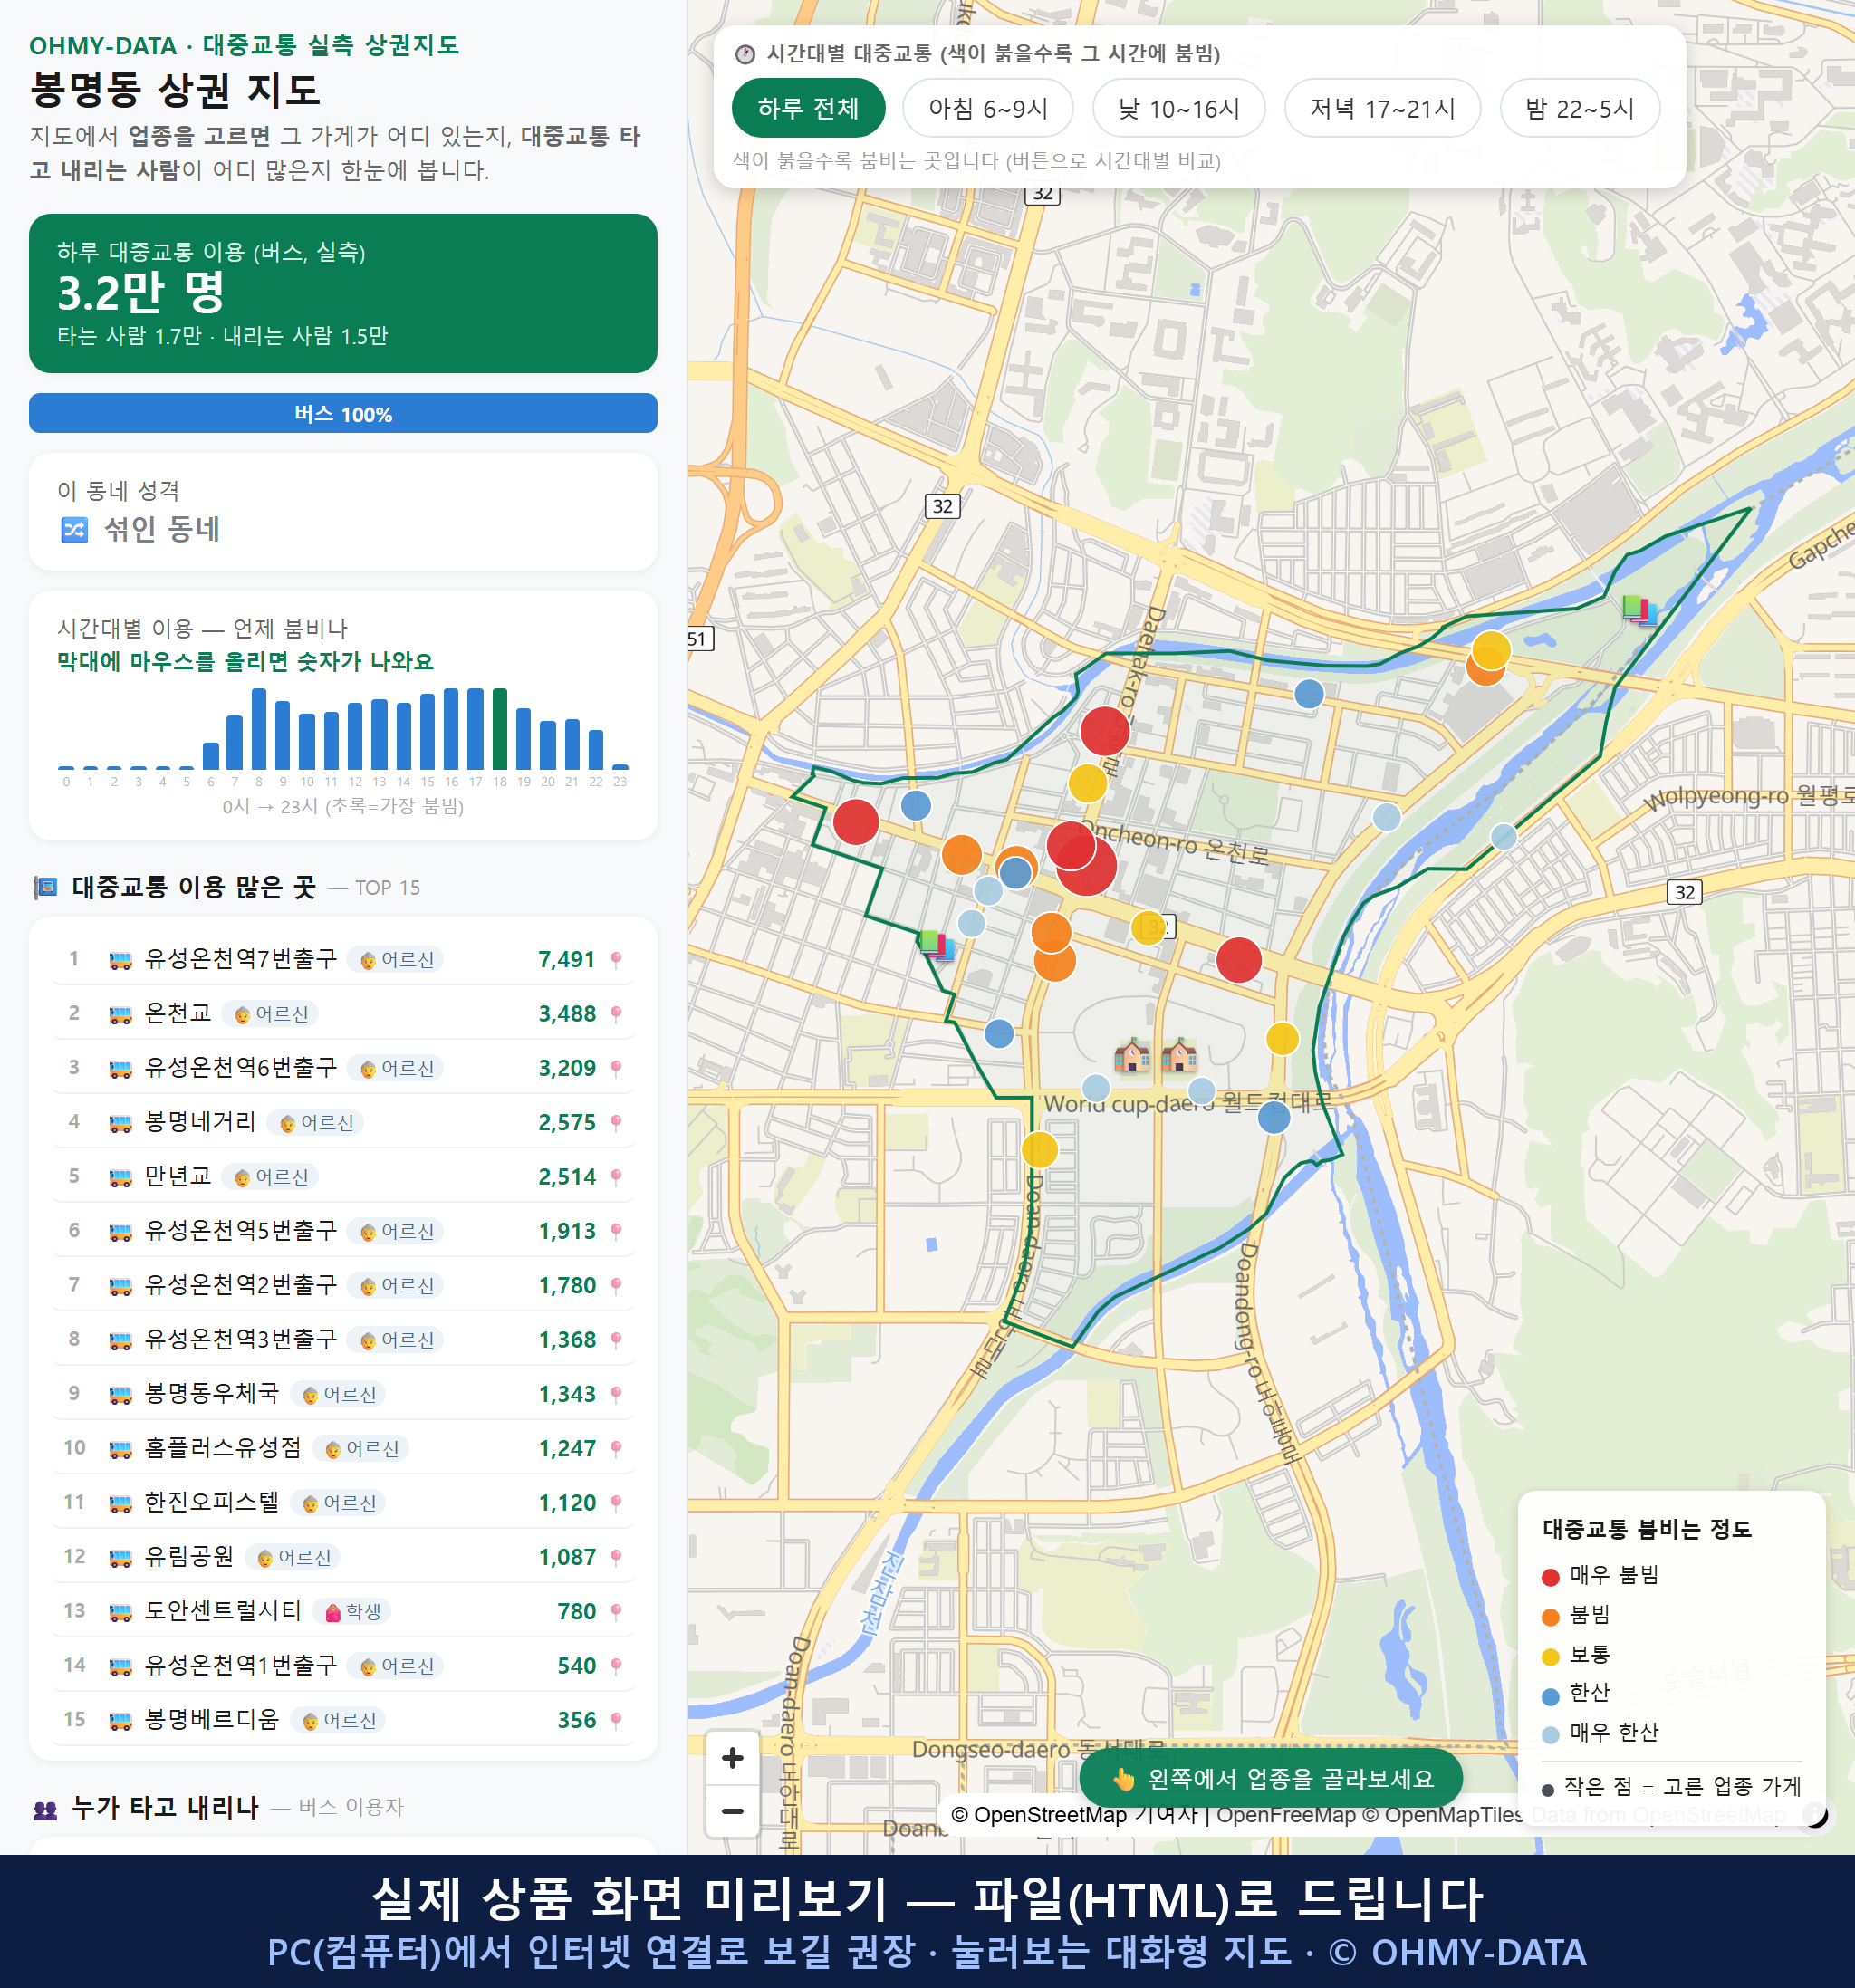The height and width of the screenshot is (1988, 1855).
Task: Click the yellow 보통 legend swatch
Action: 1551,1657
